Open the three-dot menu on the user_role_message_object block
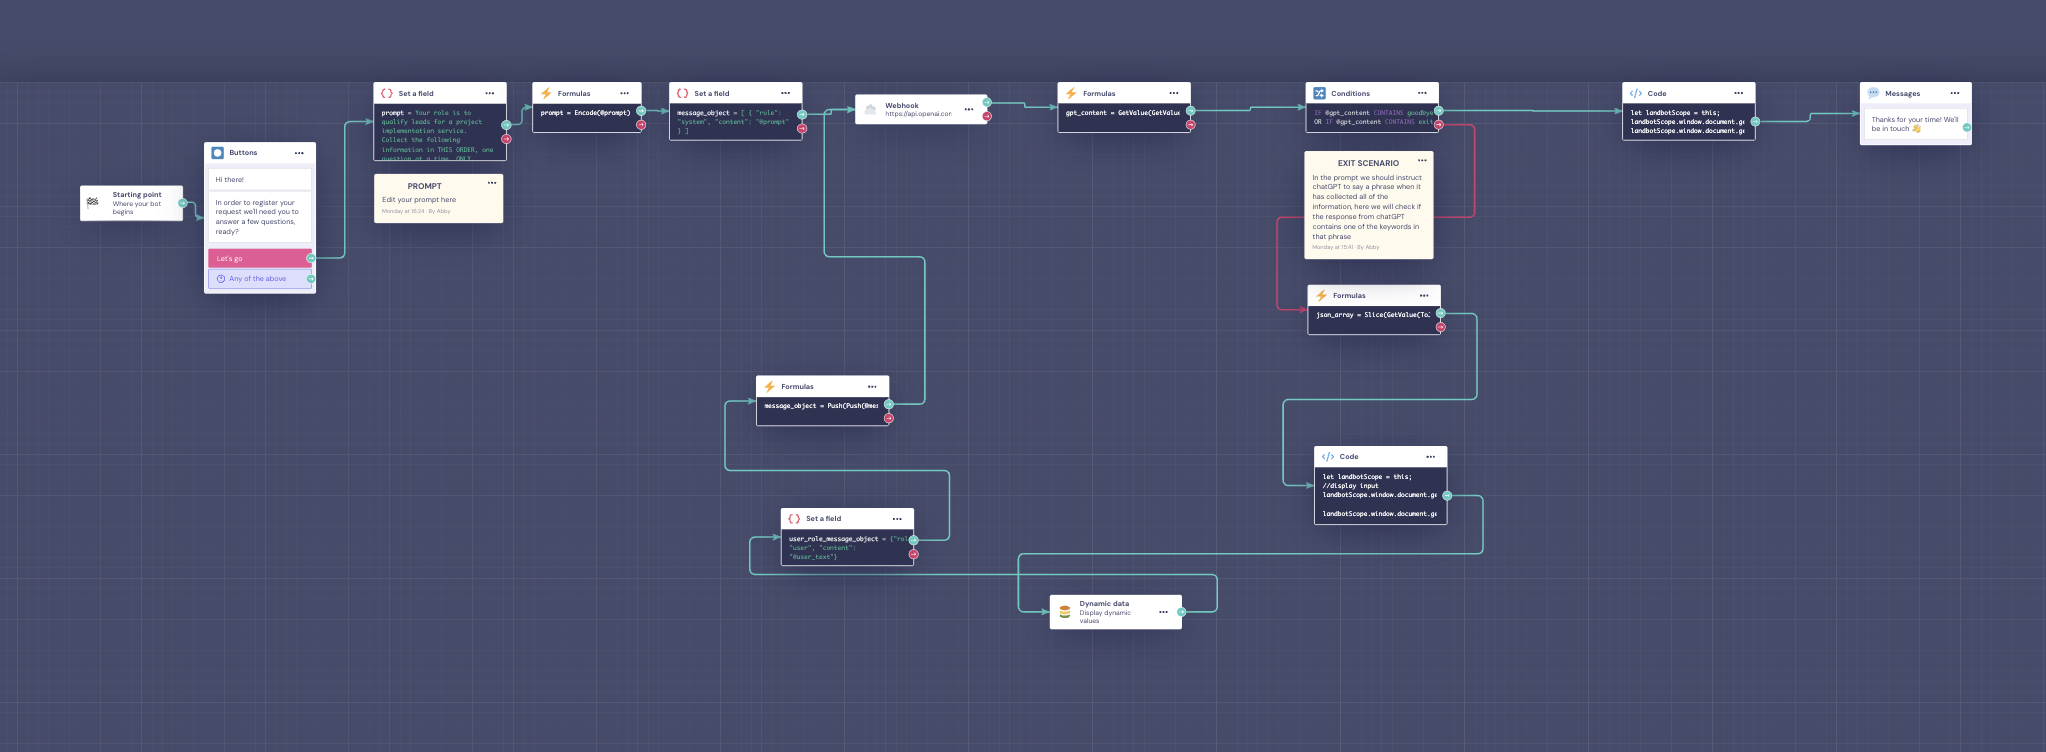The width and height of the screenshot is (2046, 752). point(897,518)
